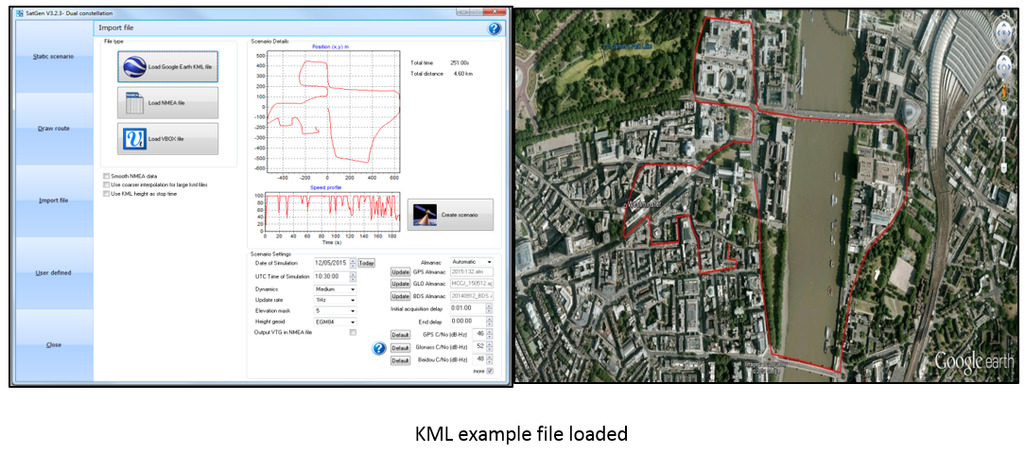Click the Load NMEA file button
Image resolution: width=1025 pixels, height=454 pixels.
click(x=168, y=103)
